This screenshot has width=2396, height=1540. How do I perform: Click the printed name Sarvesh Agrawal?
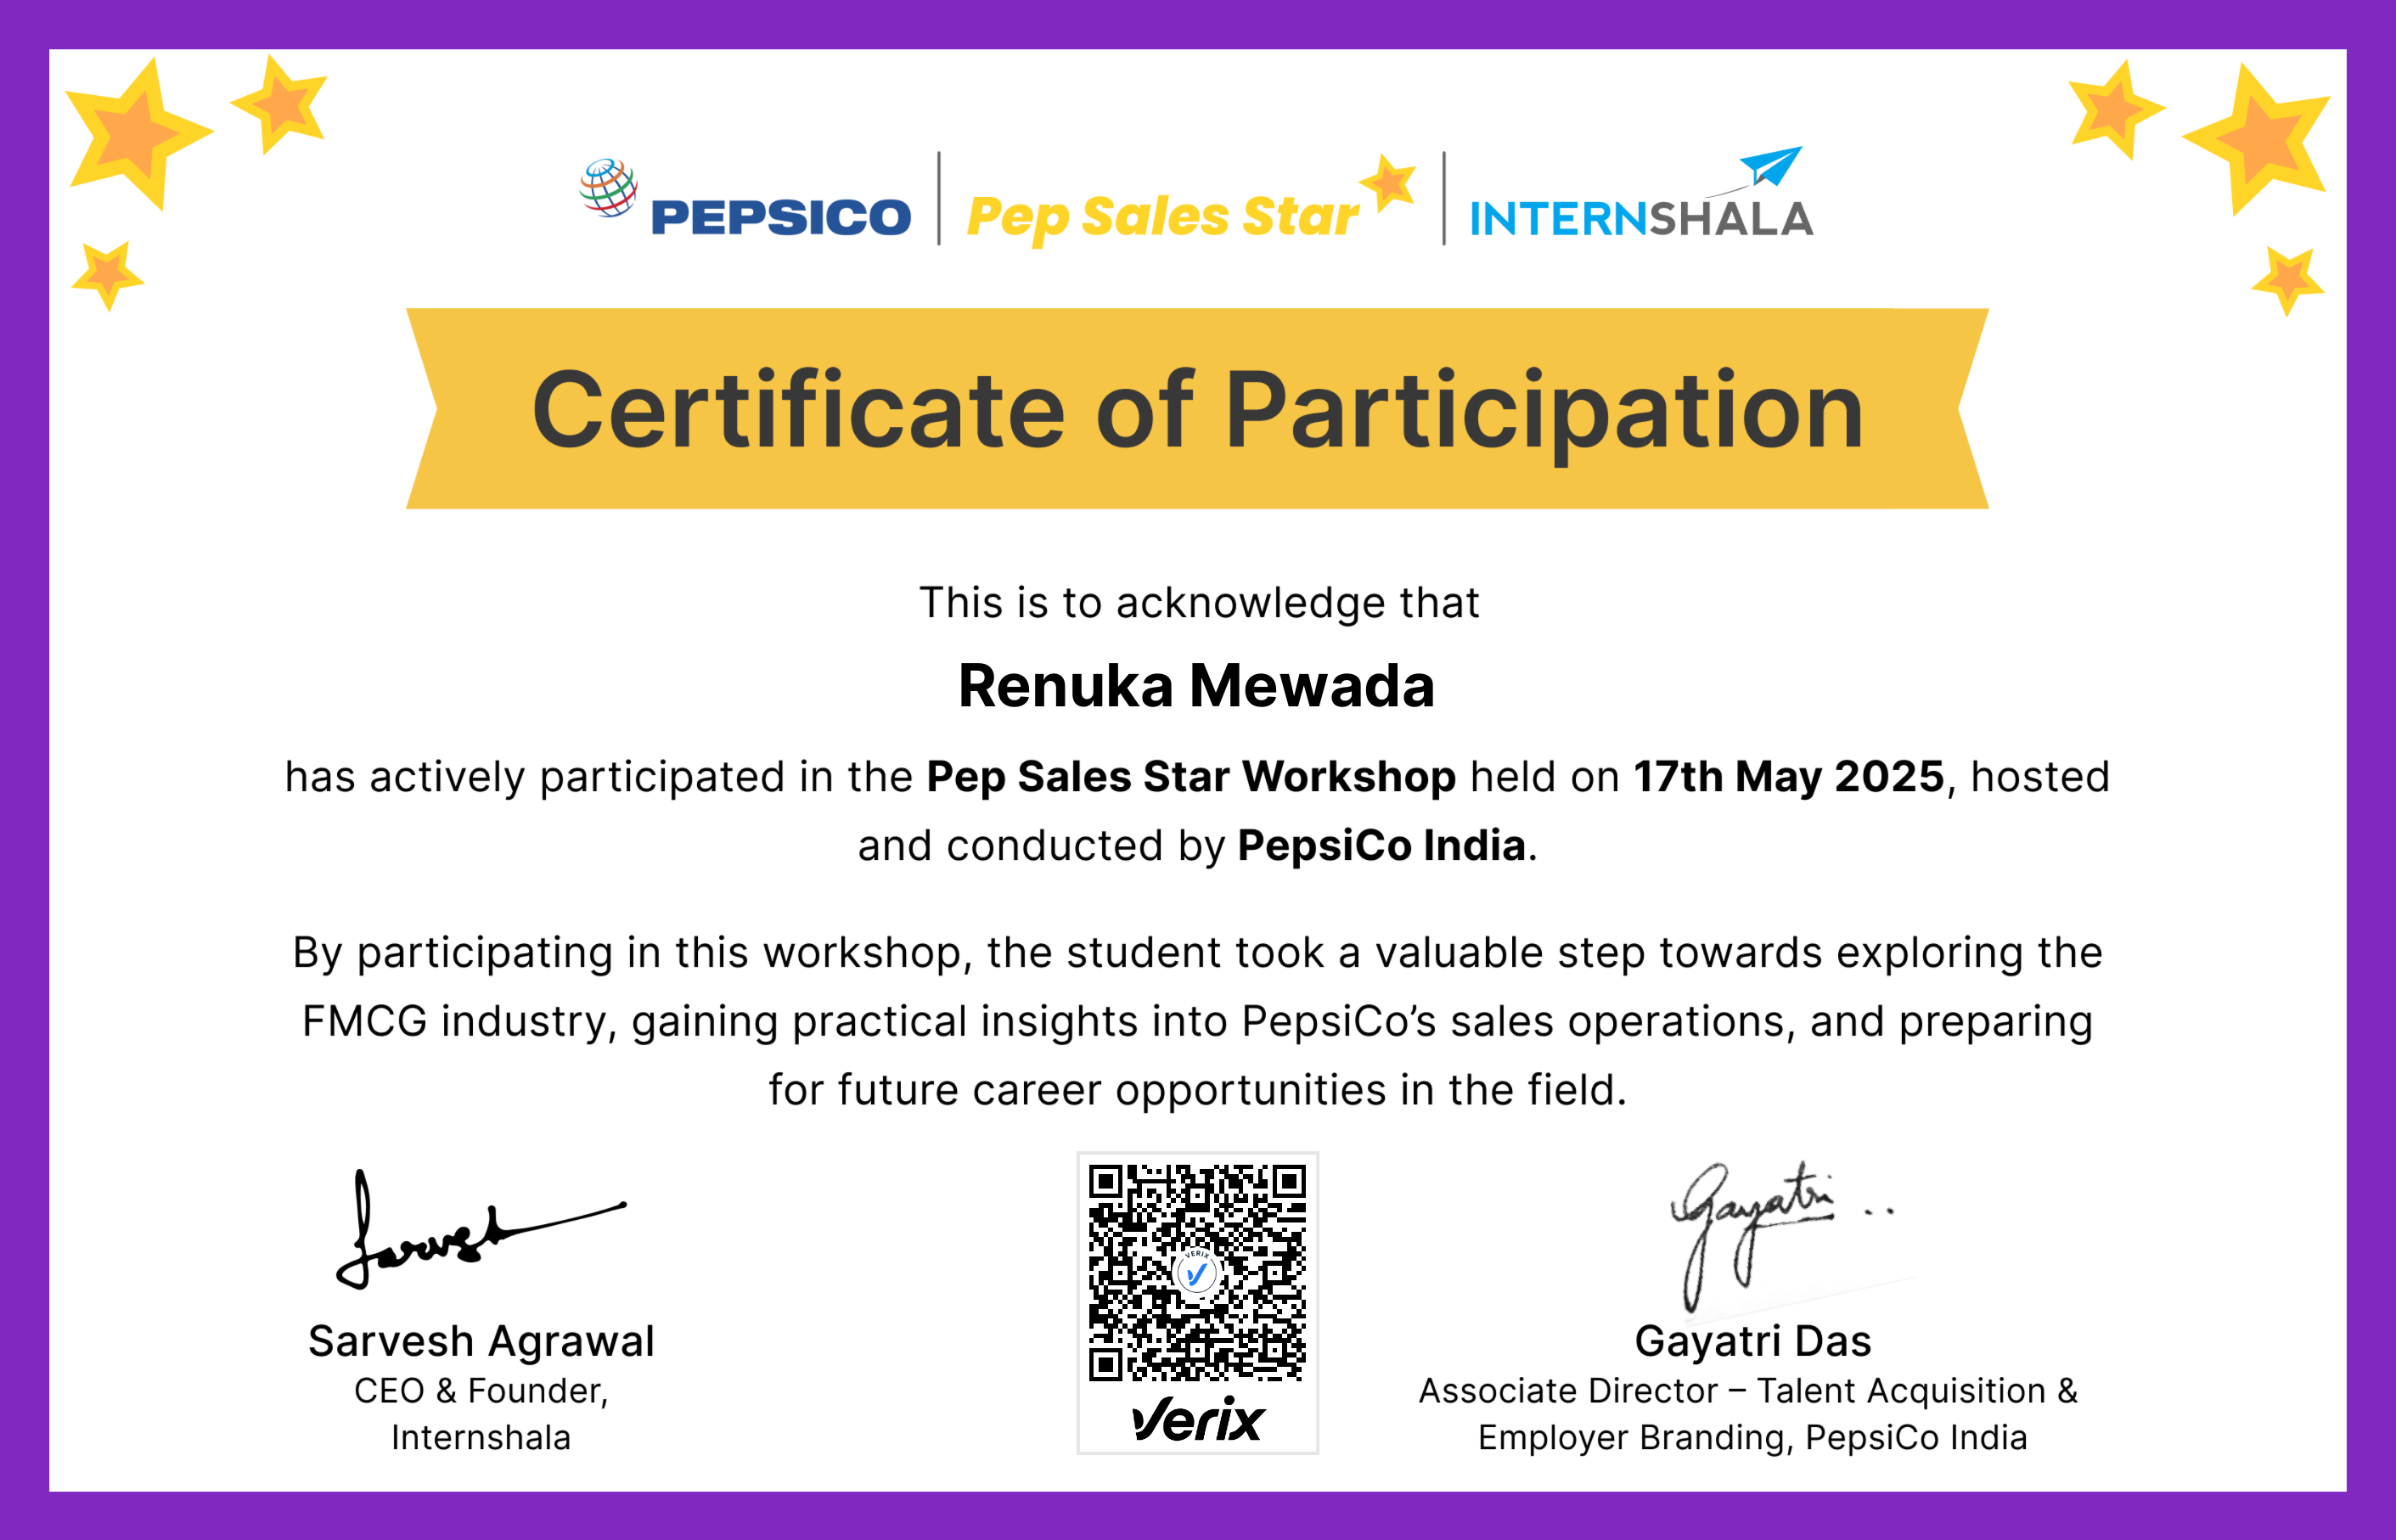[481, 1342]
